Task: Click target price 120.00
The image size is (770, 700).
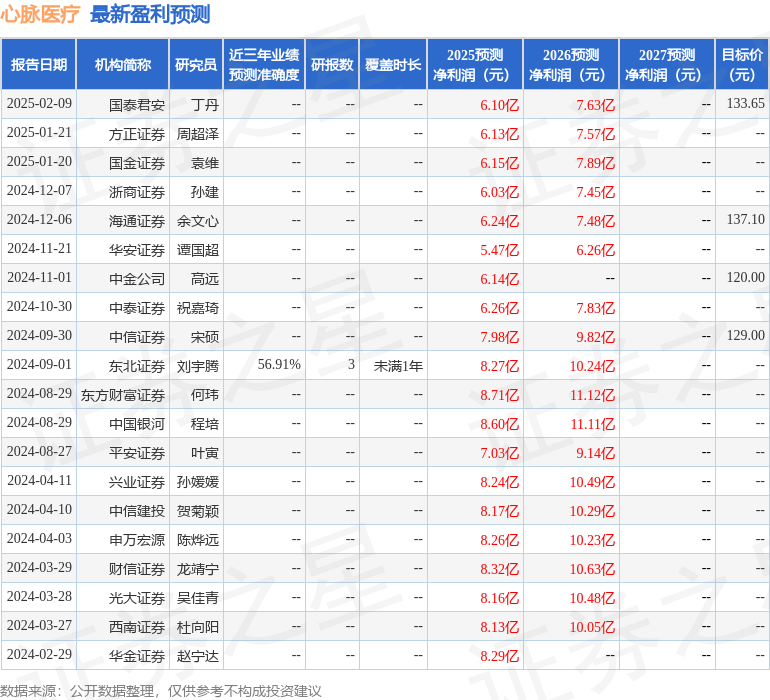Action: point(745,278)
